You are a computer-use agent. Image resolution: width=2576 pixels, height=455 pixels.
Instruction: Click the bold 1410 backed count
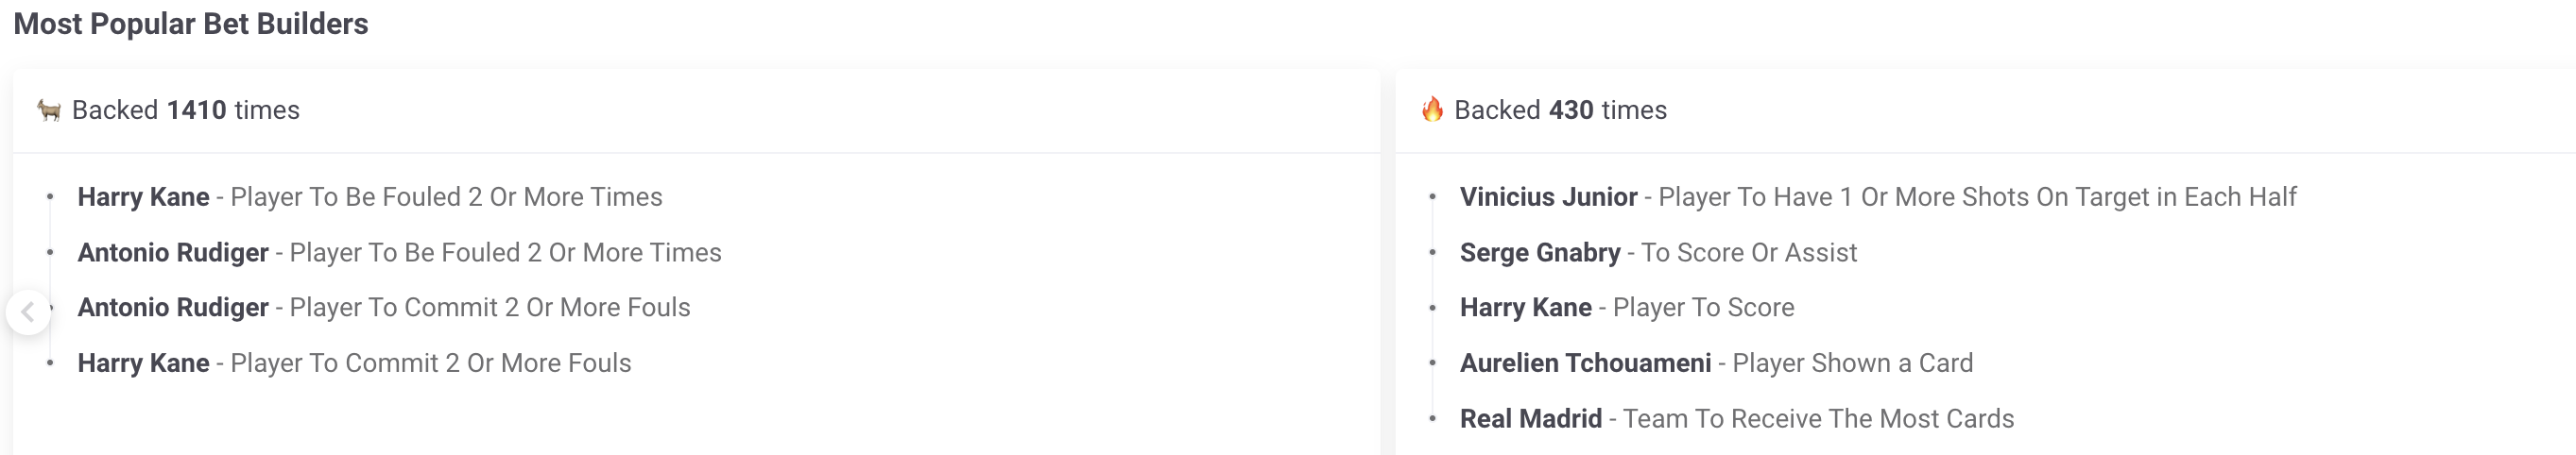pos(196,110)
